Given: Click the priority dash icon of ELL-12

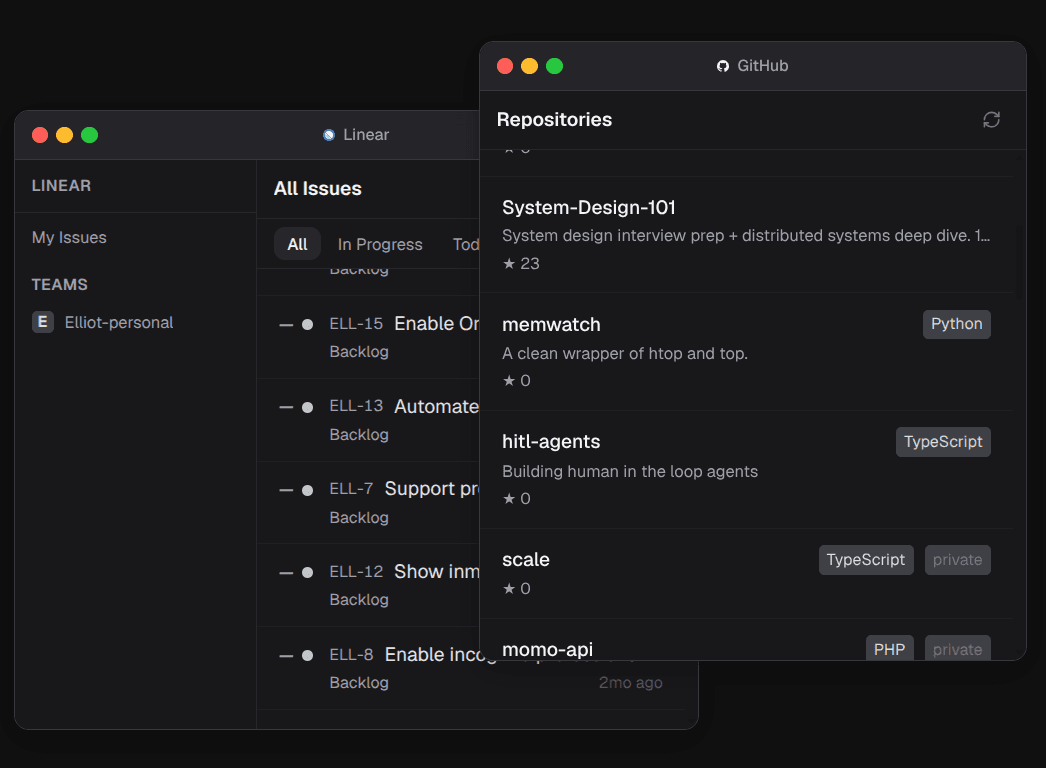Looking at the screenshot, I should coord(286,572).
